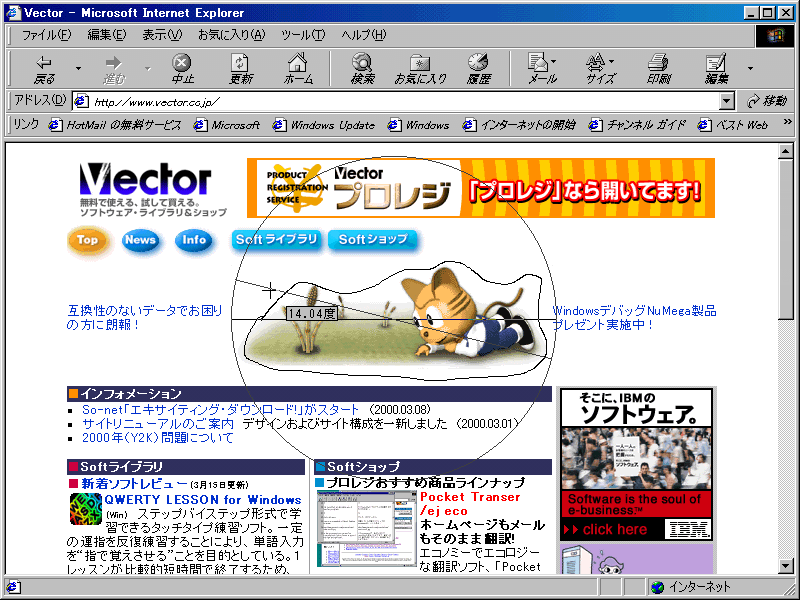The height and width of the screenshot is (600, 800).
Task: Click the Forward (進む) toolbar button
Action: [x=113, y=69]
